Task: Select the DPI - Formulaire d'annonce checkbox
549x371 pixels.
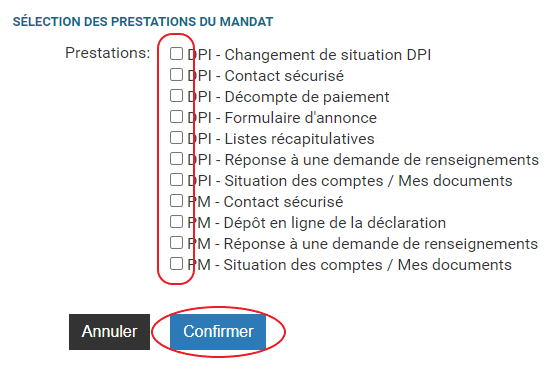Action: pyautogui.click(x=176, y=117)
